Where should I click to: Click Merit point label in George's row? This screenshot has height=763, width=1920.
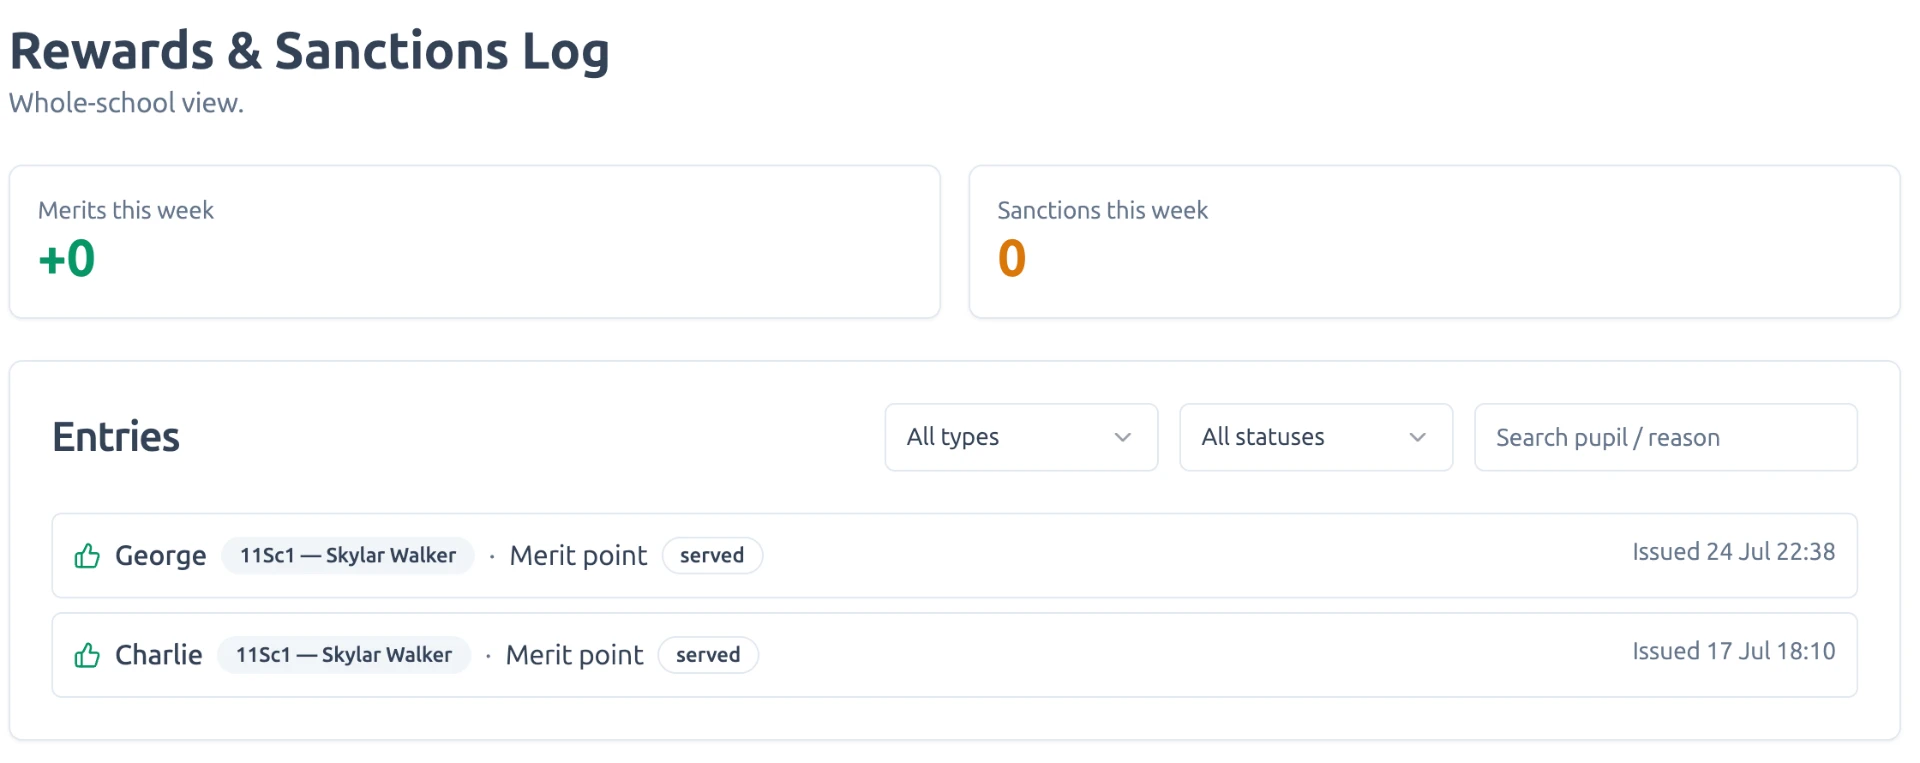(578, 555)
